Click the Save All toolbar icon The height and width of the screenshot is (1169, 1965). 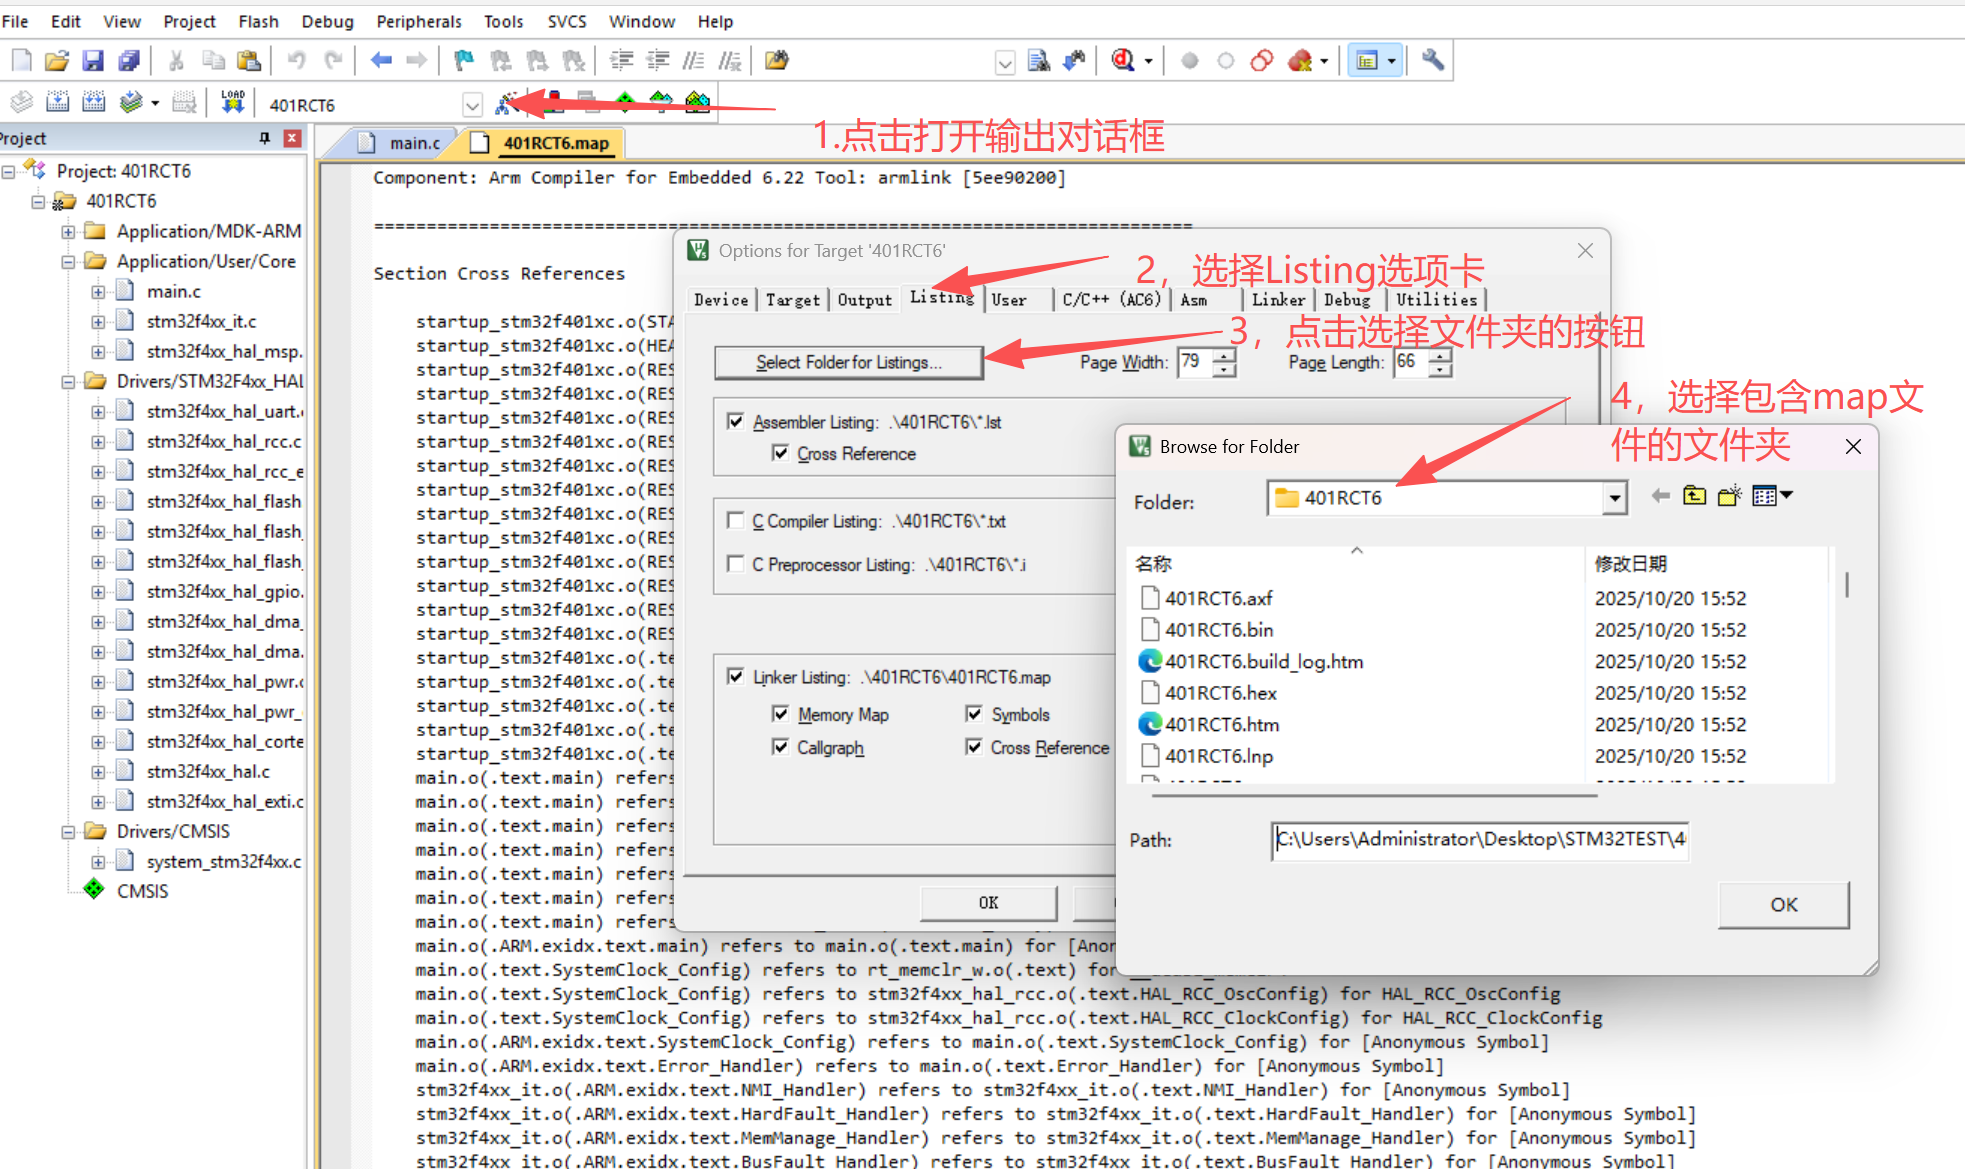(129, 61)
